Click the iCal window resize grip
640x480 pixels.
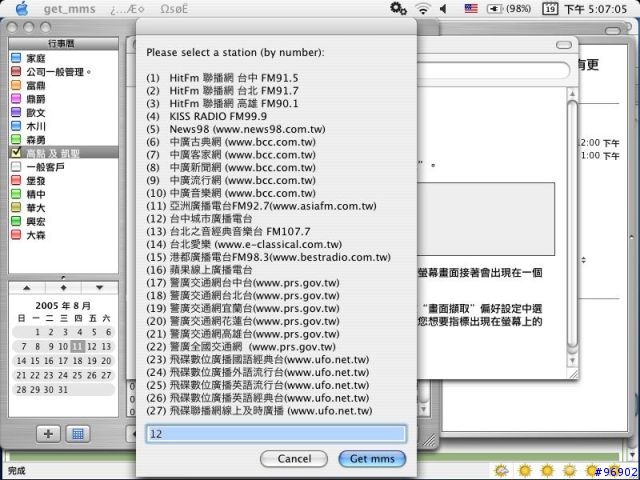(429, 440)
